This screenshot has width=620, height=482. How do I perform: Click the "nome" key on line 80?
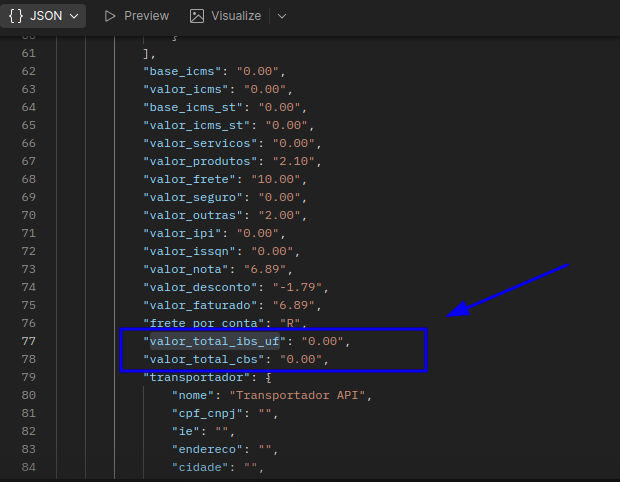pos(193,395)
